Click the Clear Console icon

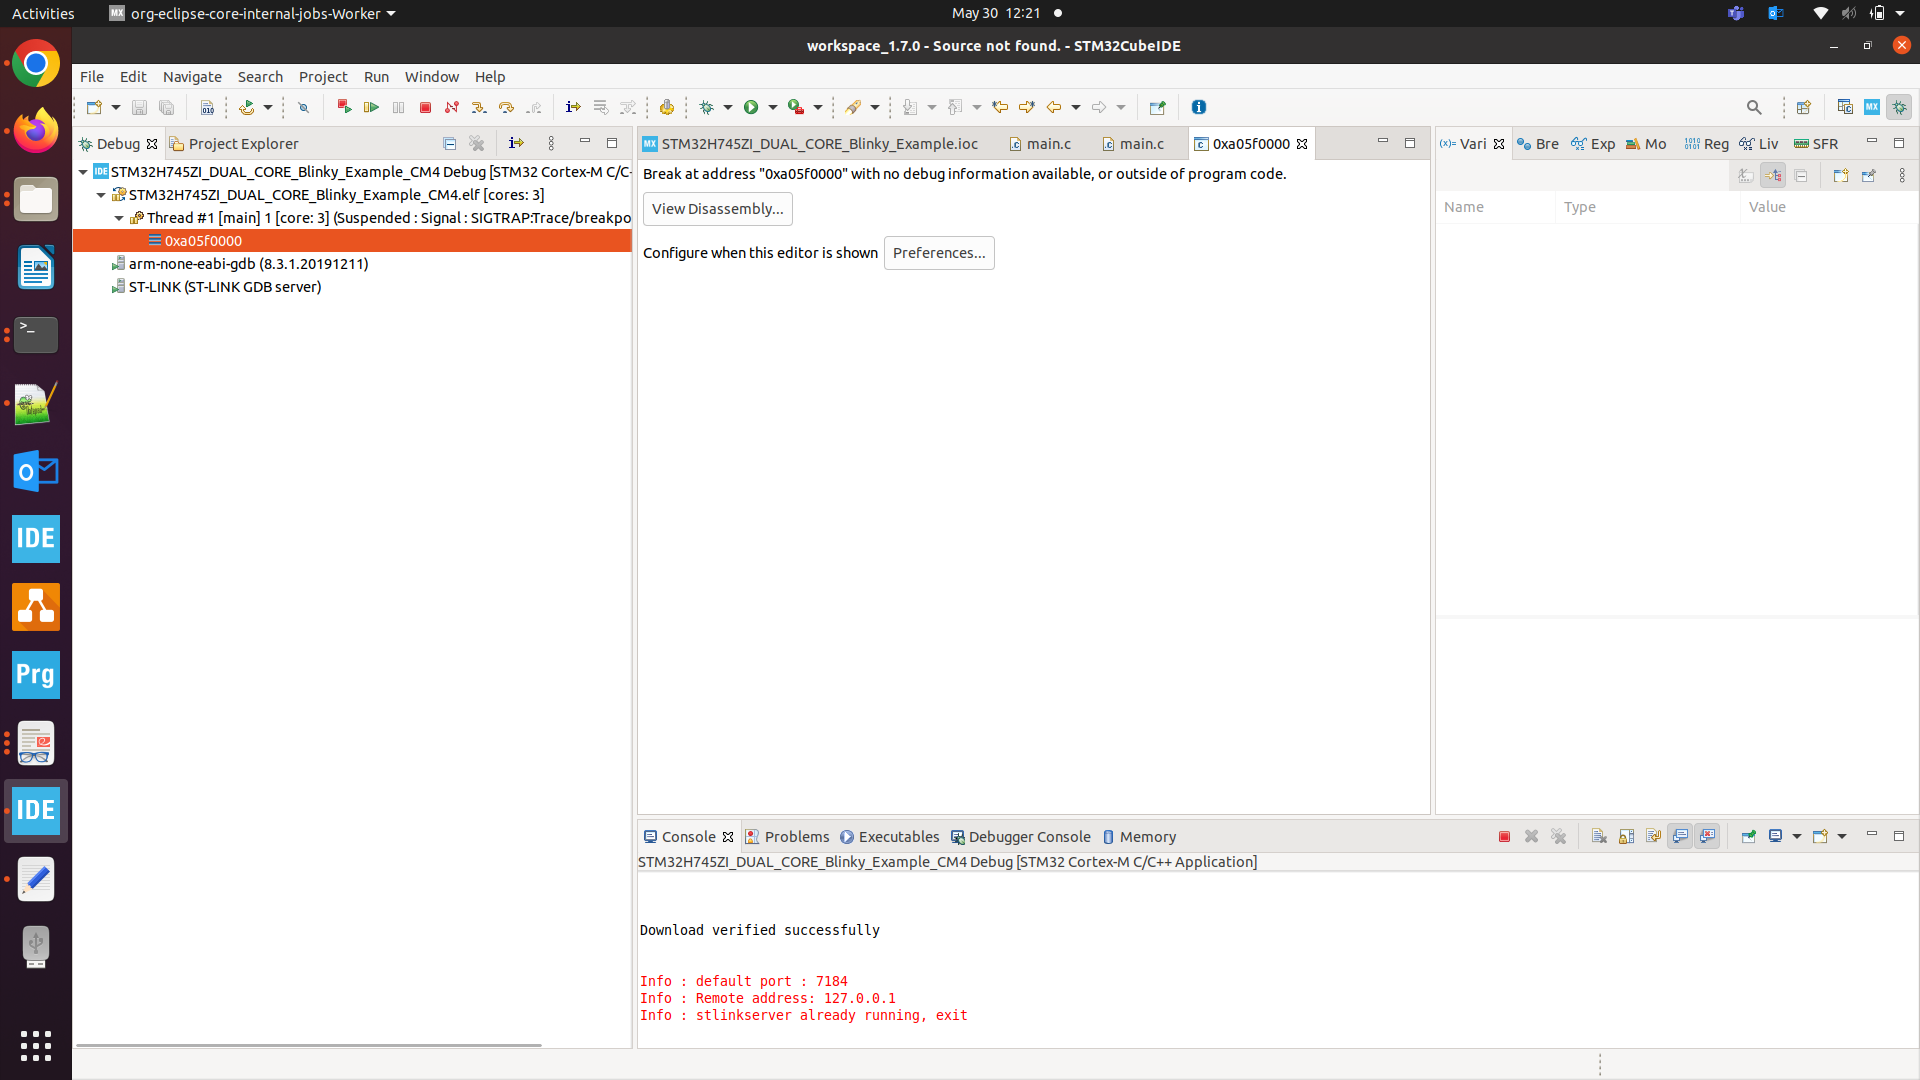coord(1599,837)
